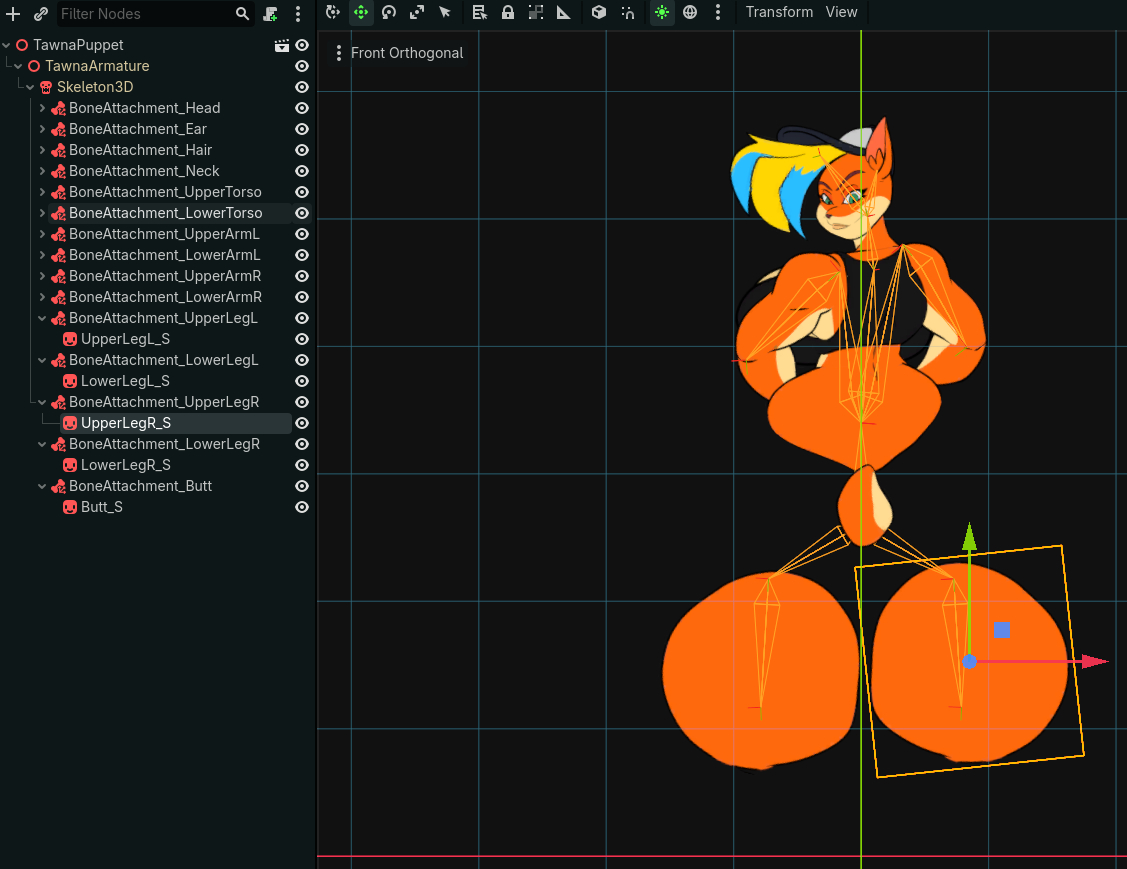The width and height of the screenshot is (1127, 869).
Task: Click the Filter Nodes search field
Action: coord(145,14)
